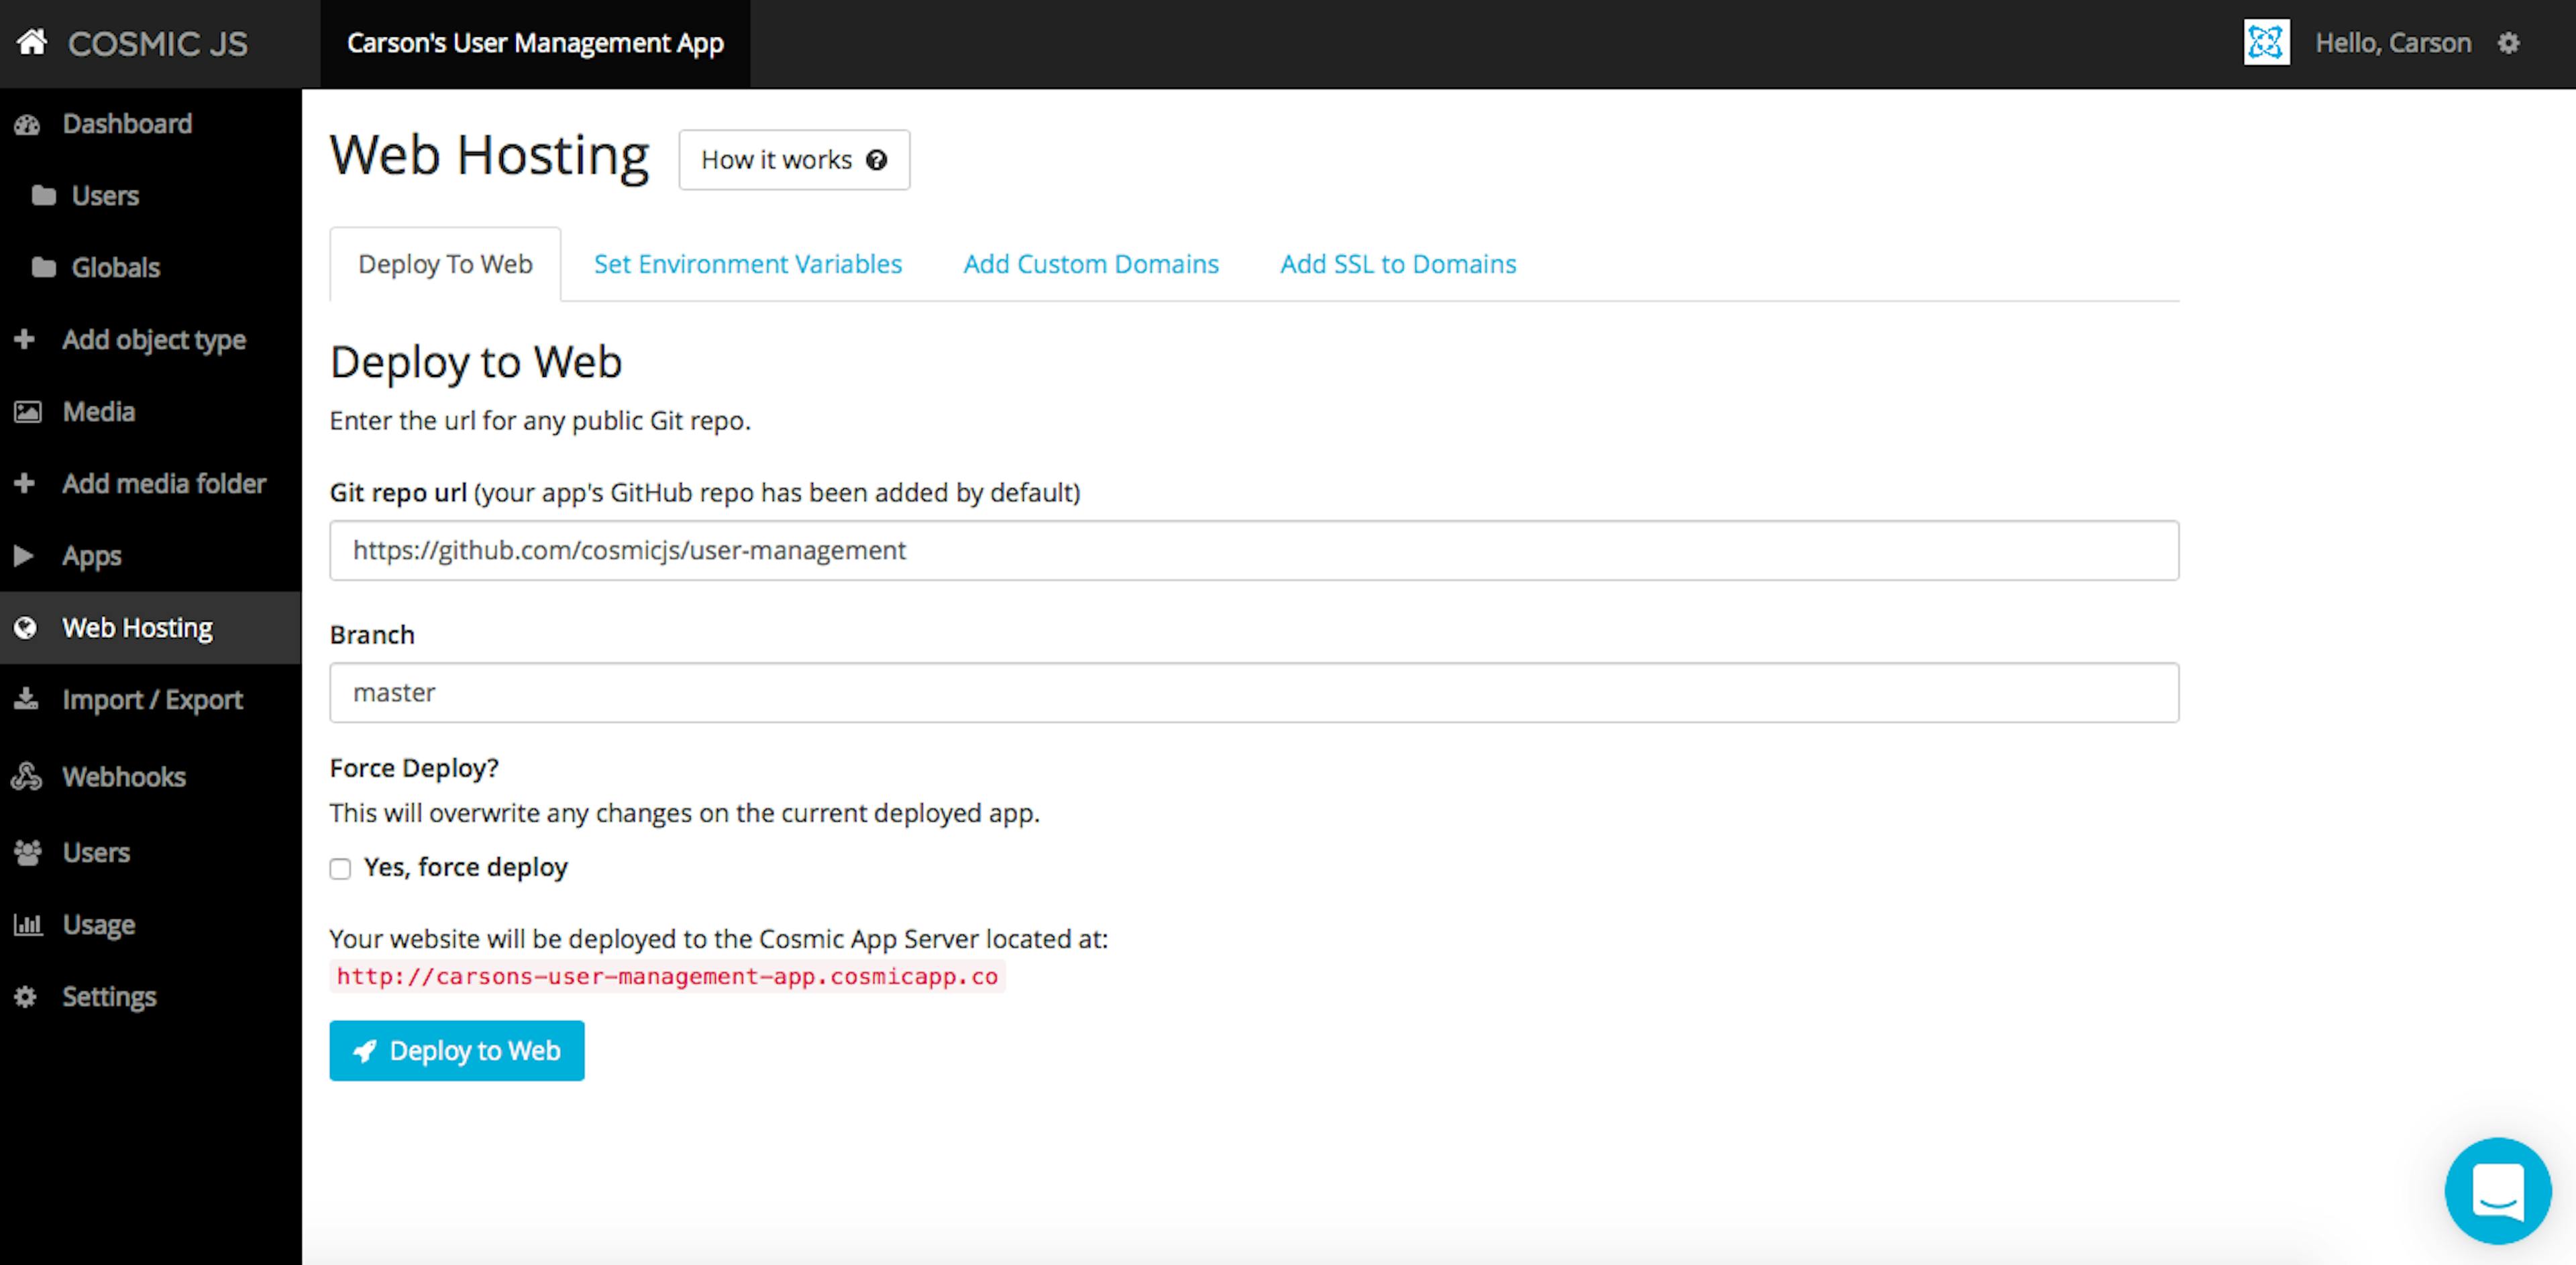Click the user avatar in top bar

pyautogui.click(x=2266, y=43)
